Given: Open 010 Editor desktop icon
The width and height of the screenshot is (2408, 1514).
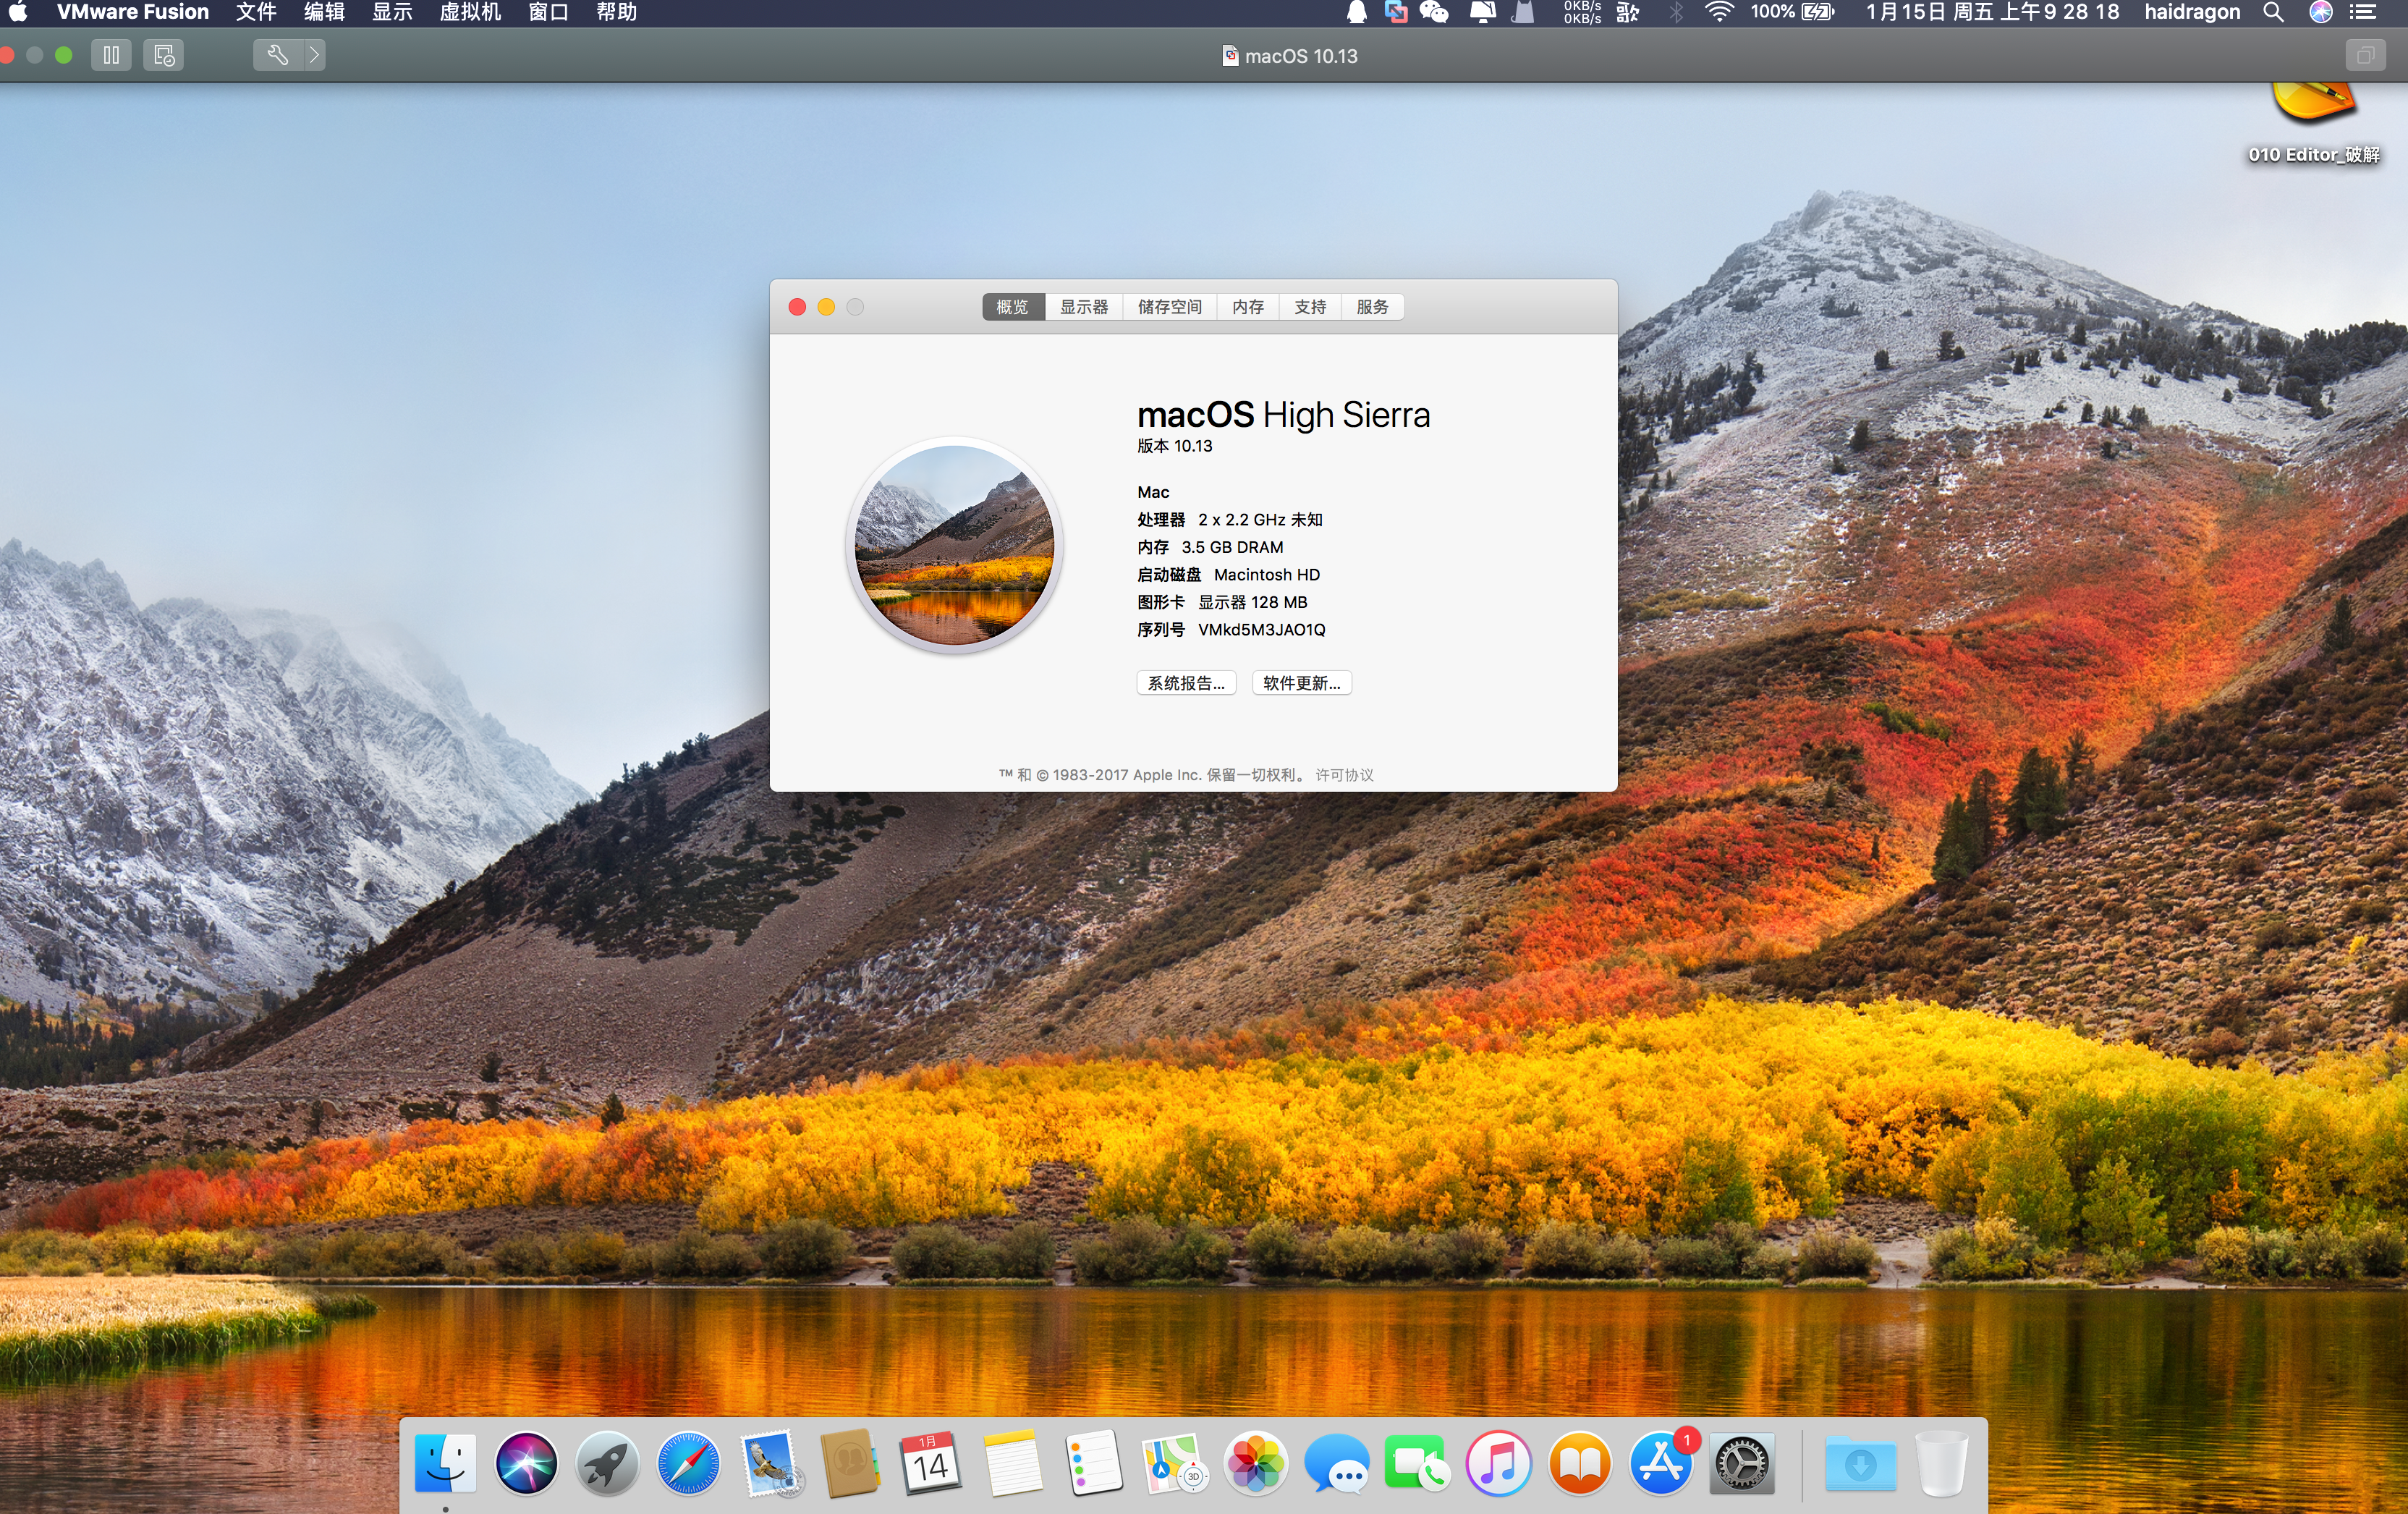Looking at the screenshot, I should [2313, 125].
